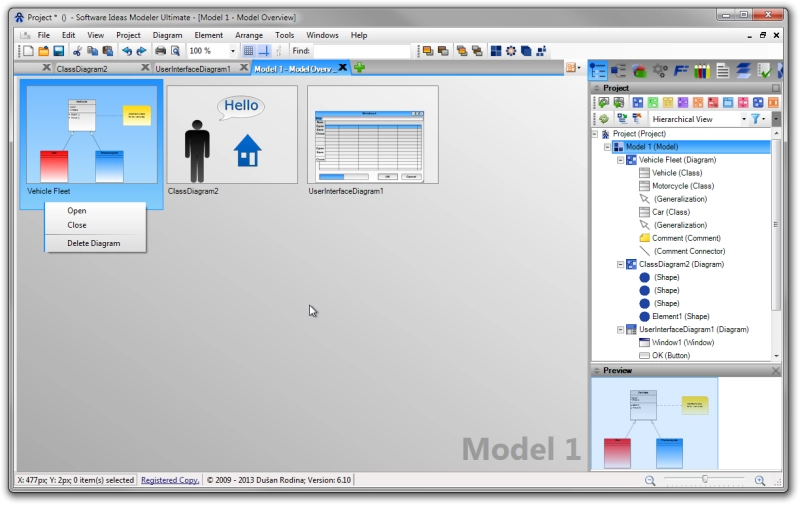Switch to the UserInterfaceDiagram1 tab
Screen dimensions: 800x505
tap(193, 68)
